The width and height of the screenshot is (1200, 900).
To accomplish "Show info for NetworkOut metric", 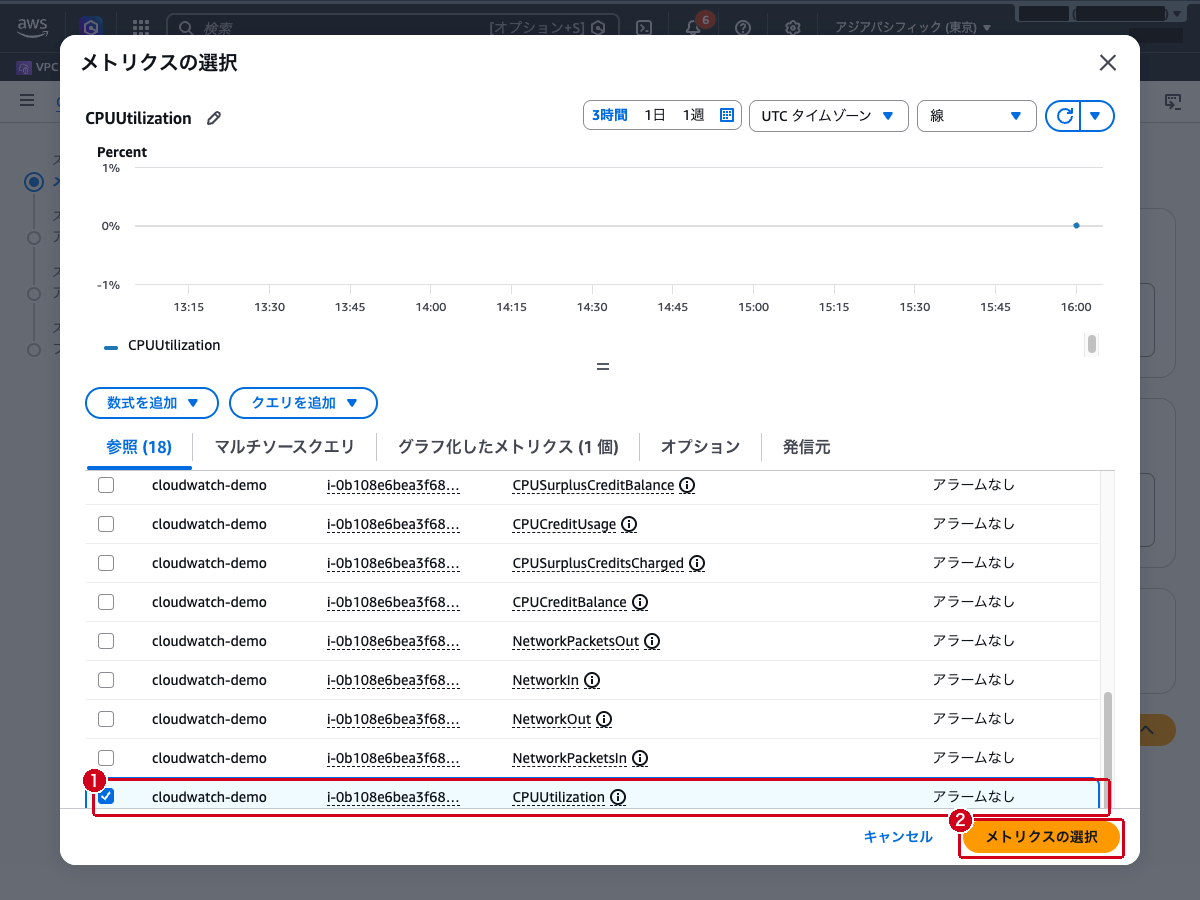I will (604, 719).
